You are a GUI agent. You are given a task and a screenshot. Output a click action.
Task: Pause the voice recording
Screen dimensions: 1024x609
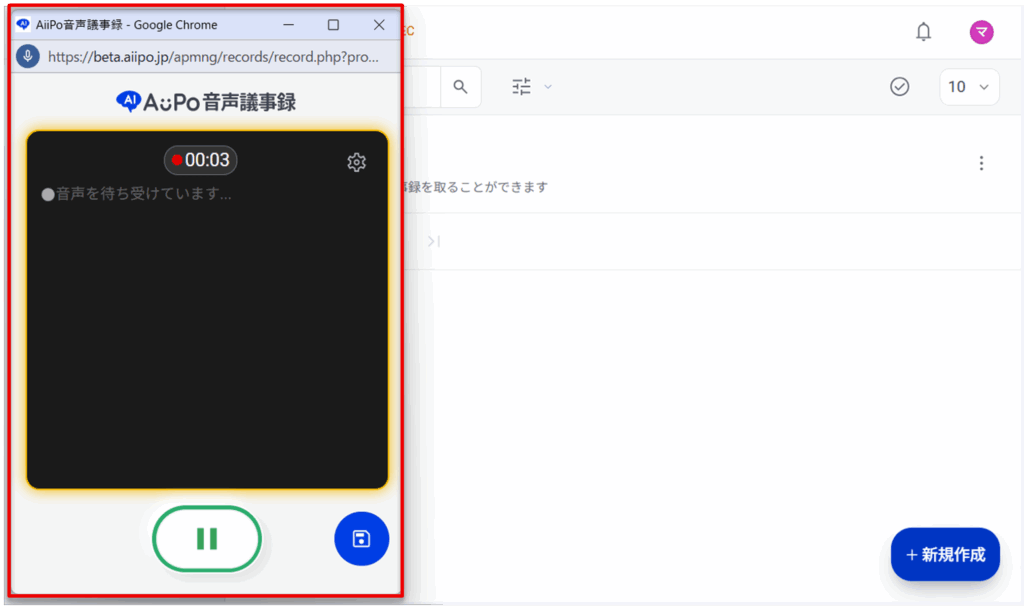point(207,539)
